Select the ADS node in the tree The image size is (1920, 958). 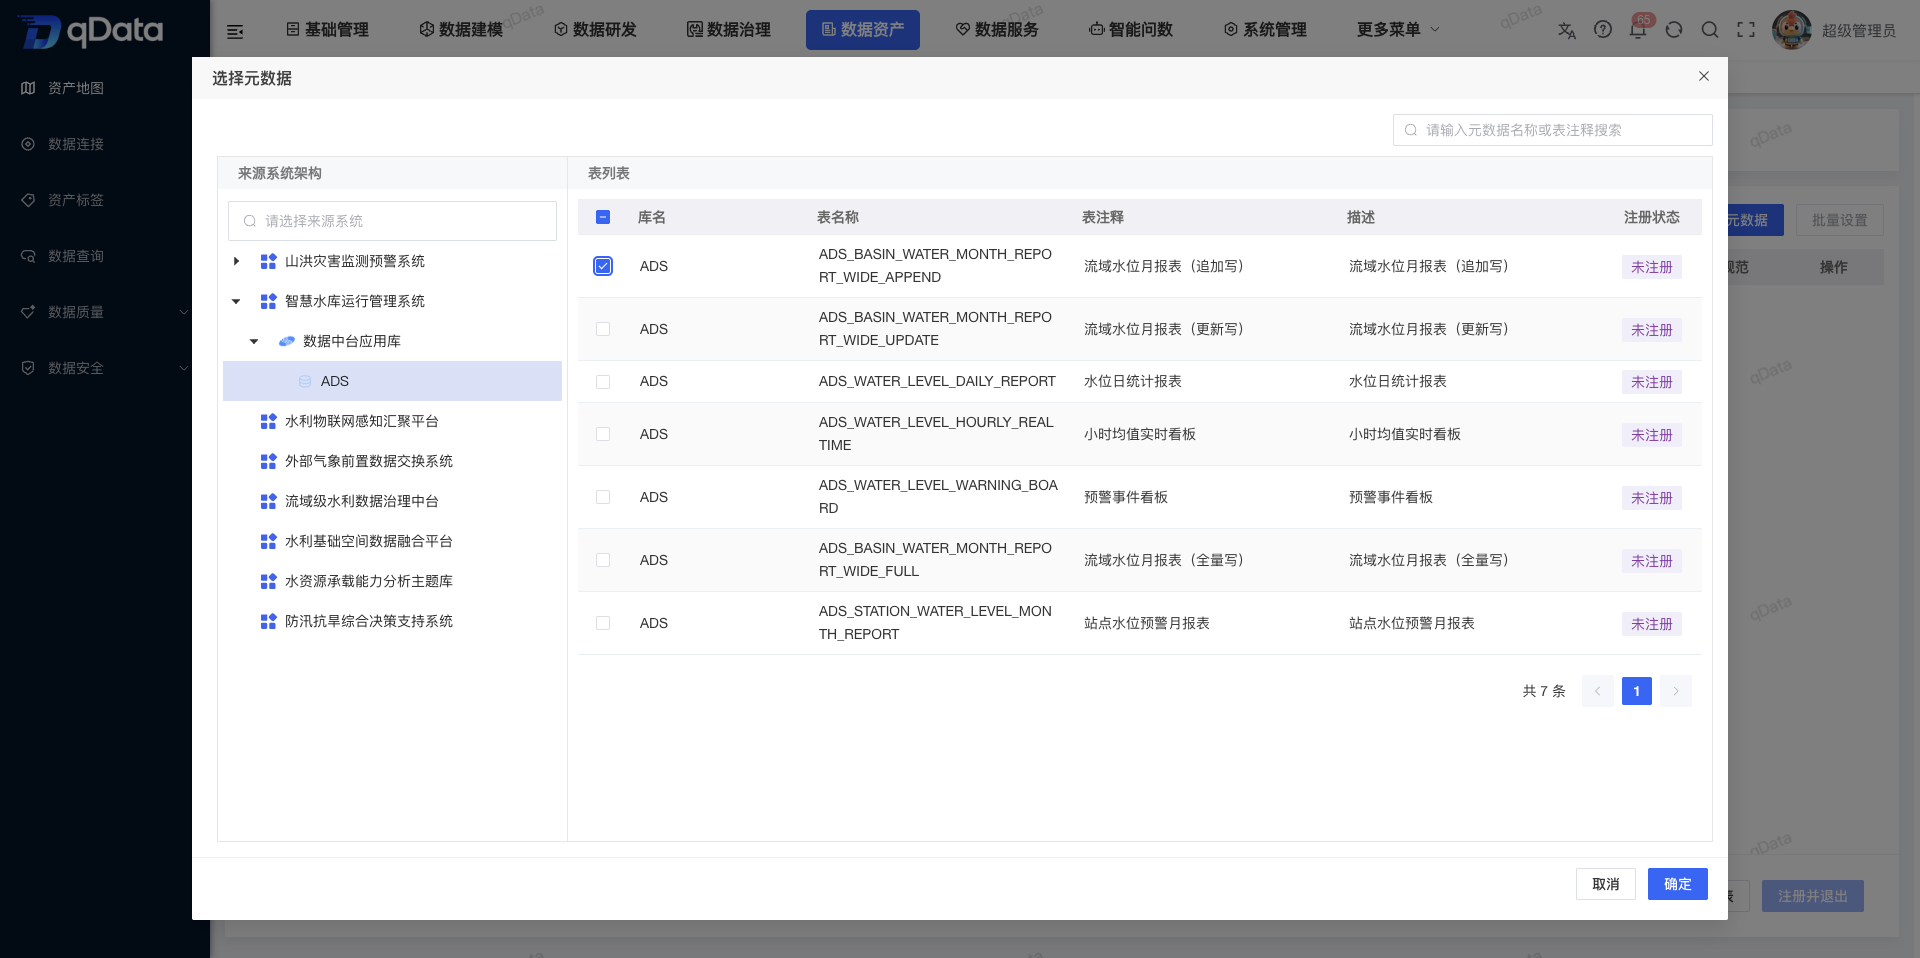point(392,381)
